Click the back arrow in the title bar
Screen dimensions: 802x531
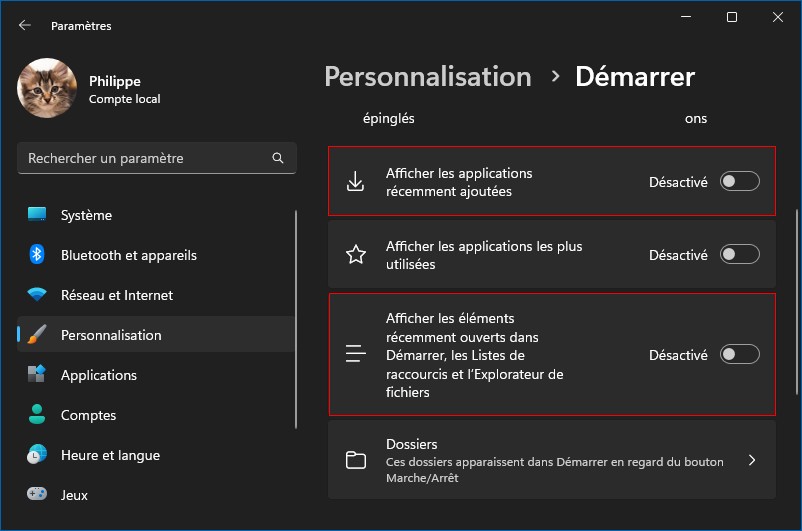(25, 25)
